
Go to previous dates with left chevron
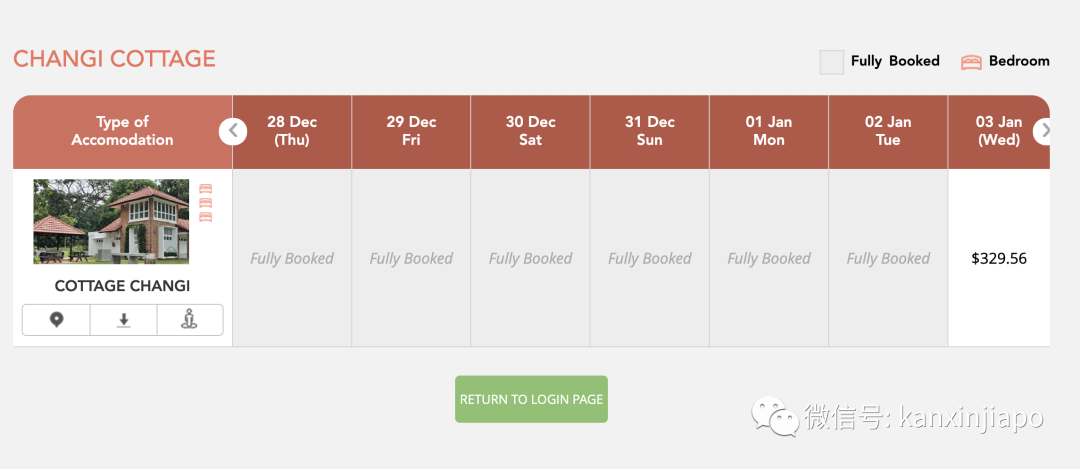(233, 131)
